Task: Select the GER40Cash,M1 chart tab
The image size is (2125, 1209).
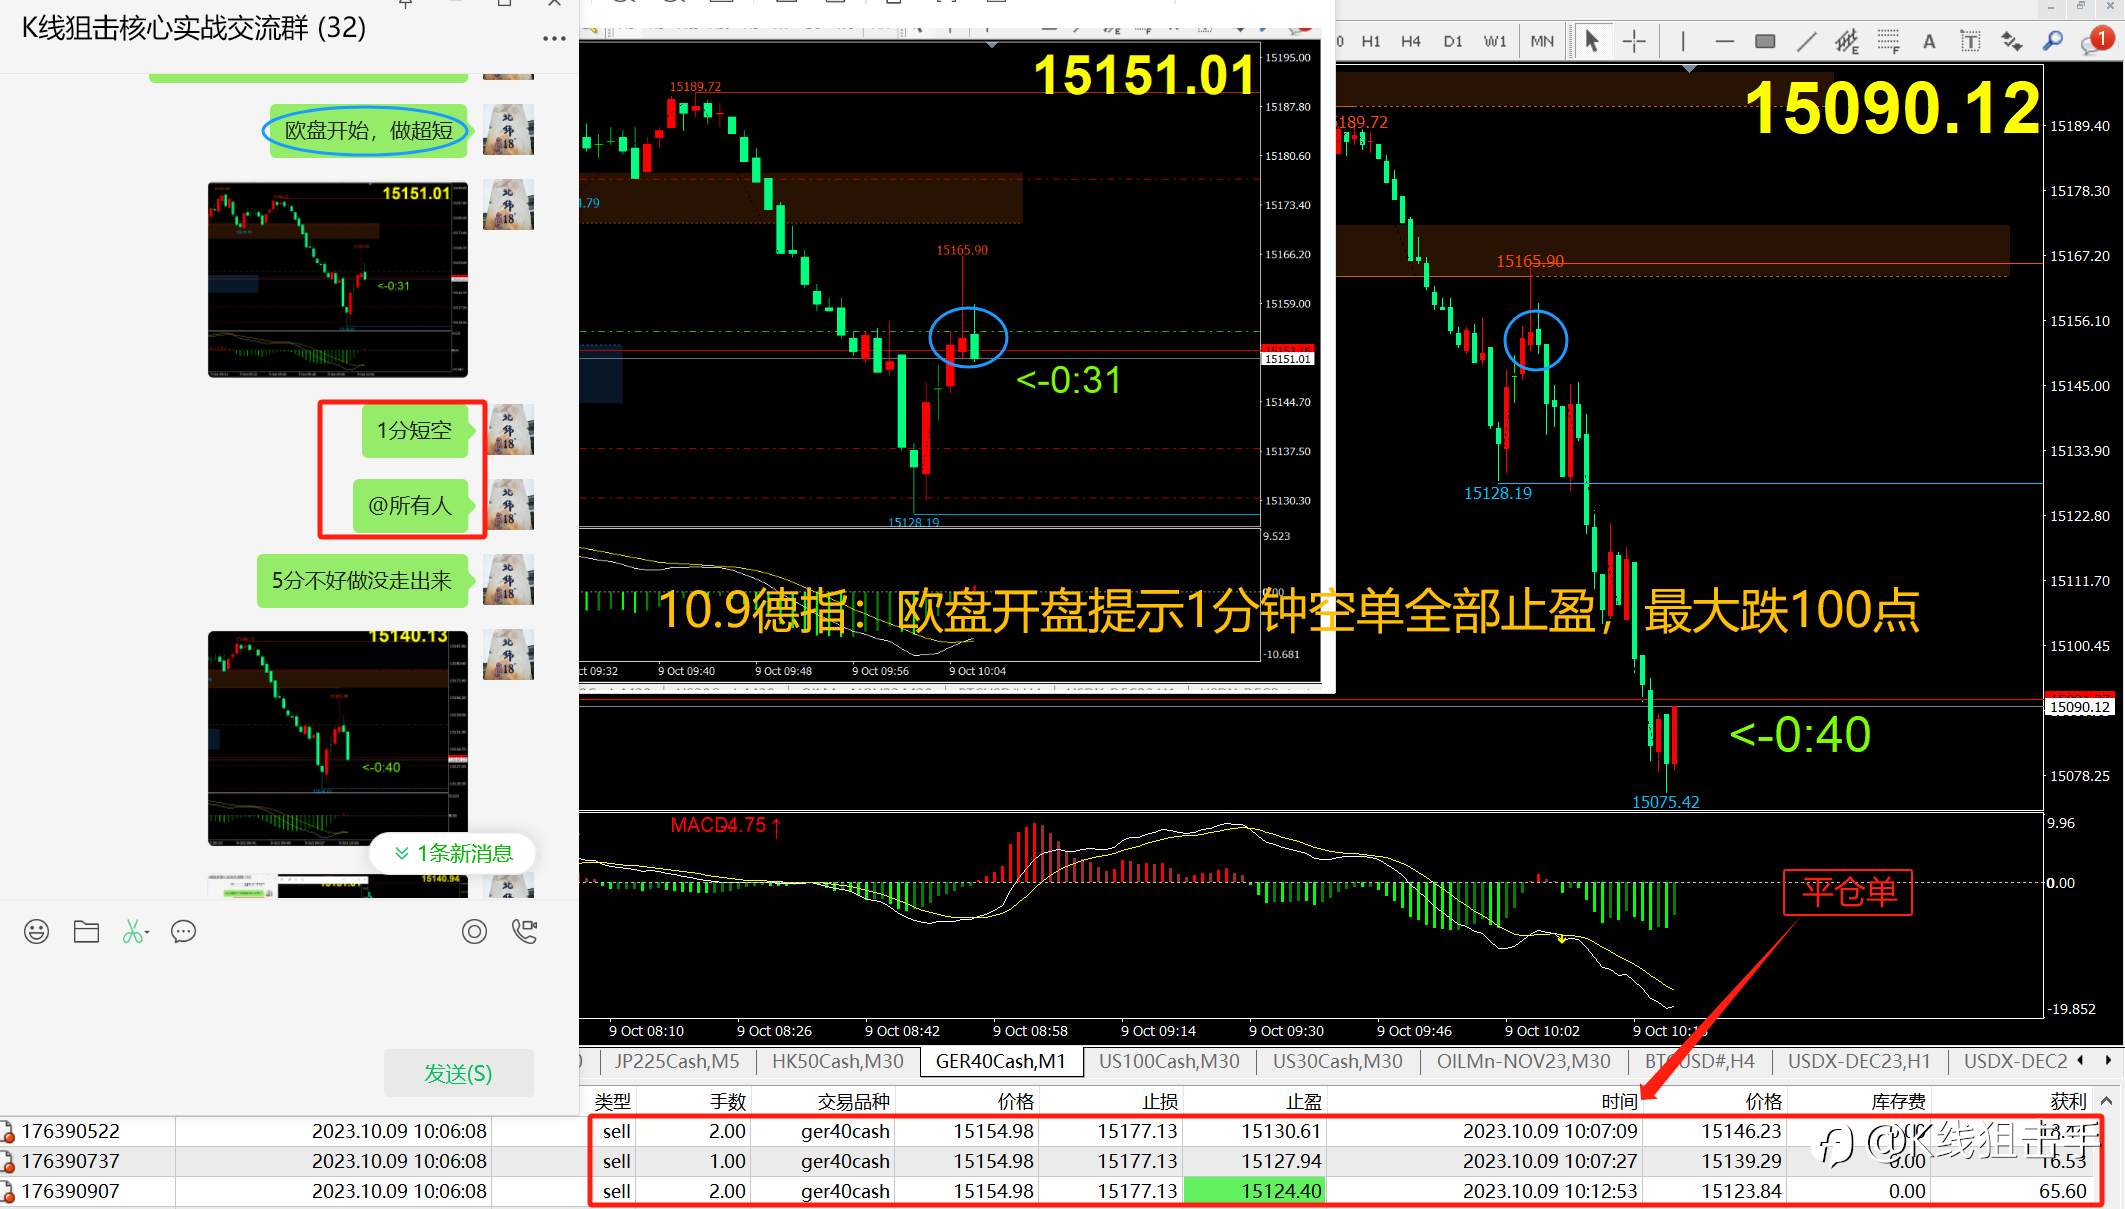Action: (1001, 1061)
